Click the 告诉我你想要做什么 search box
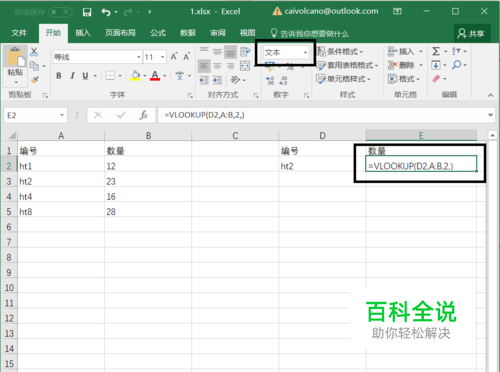Viewport: 500px width, 372px height. (x=310, y=34)
